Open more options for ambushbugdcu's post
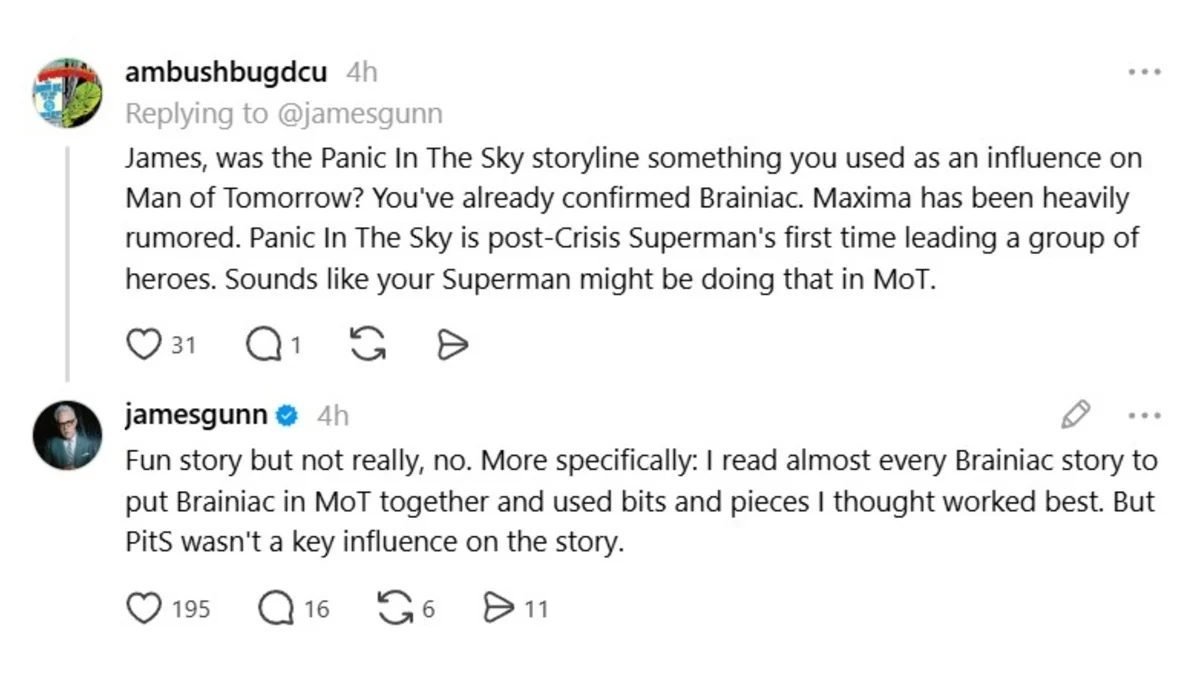Image resolution: width=1200 pixels, height=676 pixels. 1144,72
